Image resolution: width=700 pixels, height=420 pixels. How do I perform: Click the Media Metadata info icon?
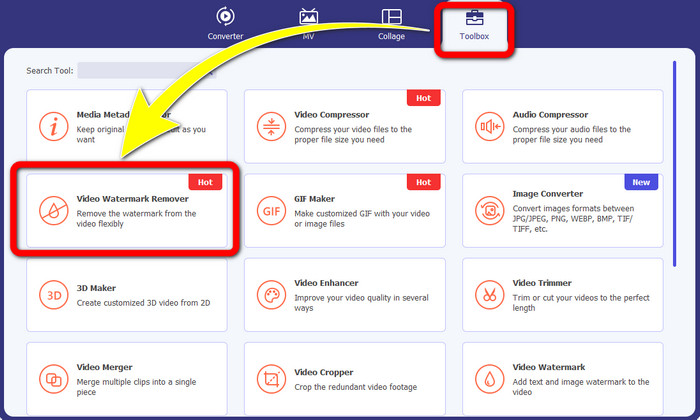53,127
